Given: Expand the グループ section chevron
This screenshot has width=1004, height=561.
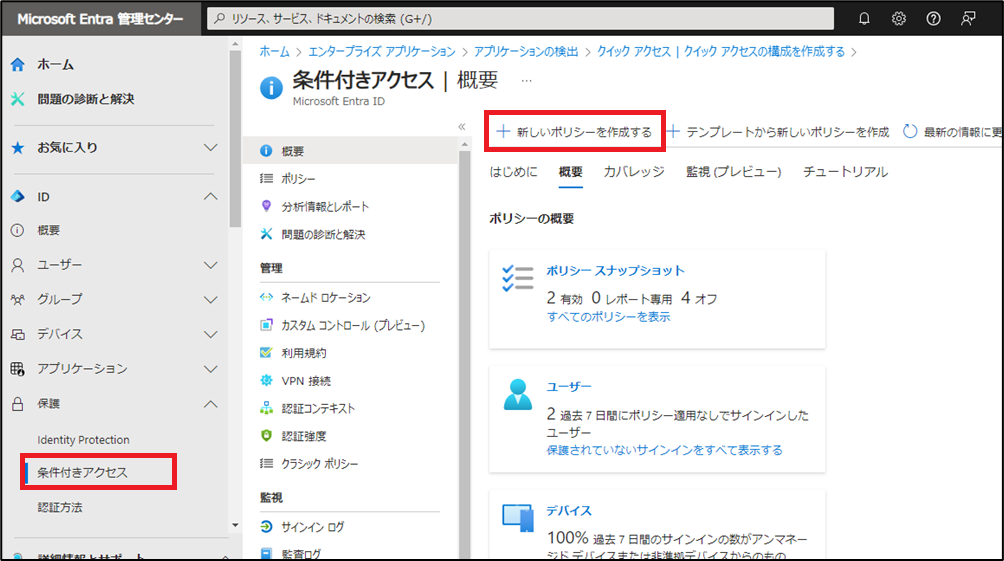Looking at the screenshot, I should click(211, 300).
